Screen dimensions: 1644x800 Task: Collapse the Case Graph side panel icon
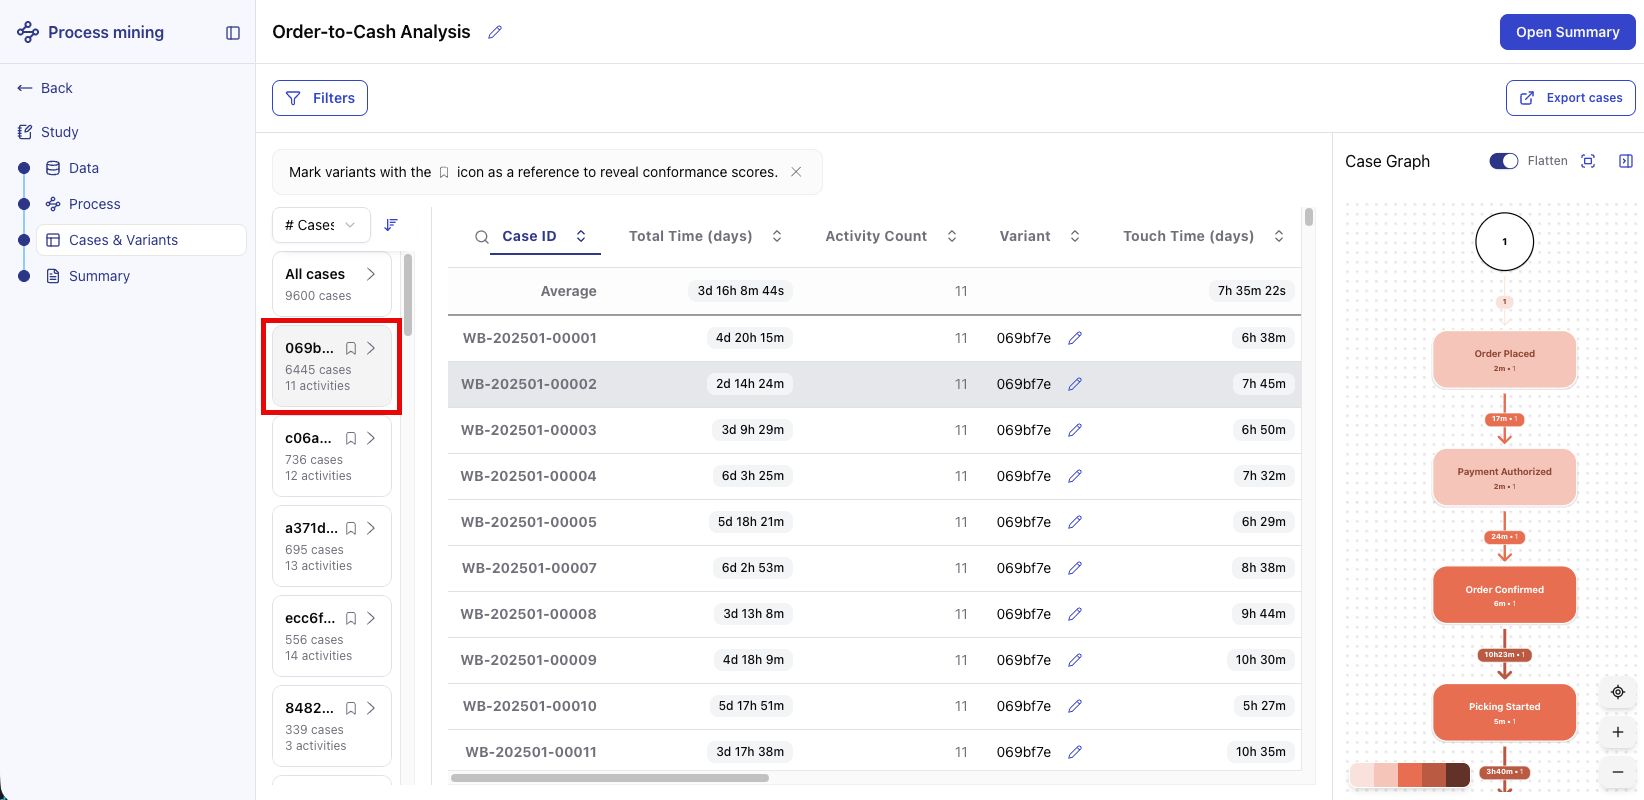[1626, 161]
